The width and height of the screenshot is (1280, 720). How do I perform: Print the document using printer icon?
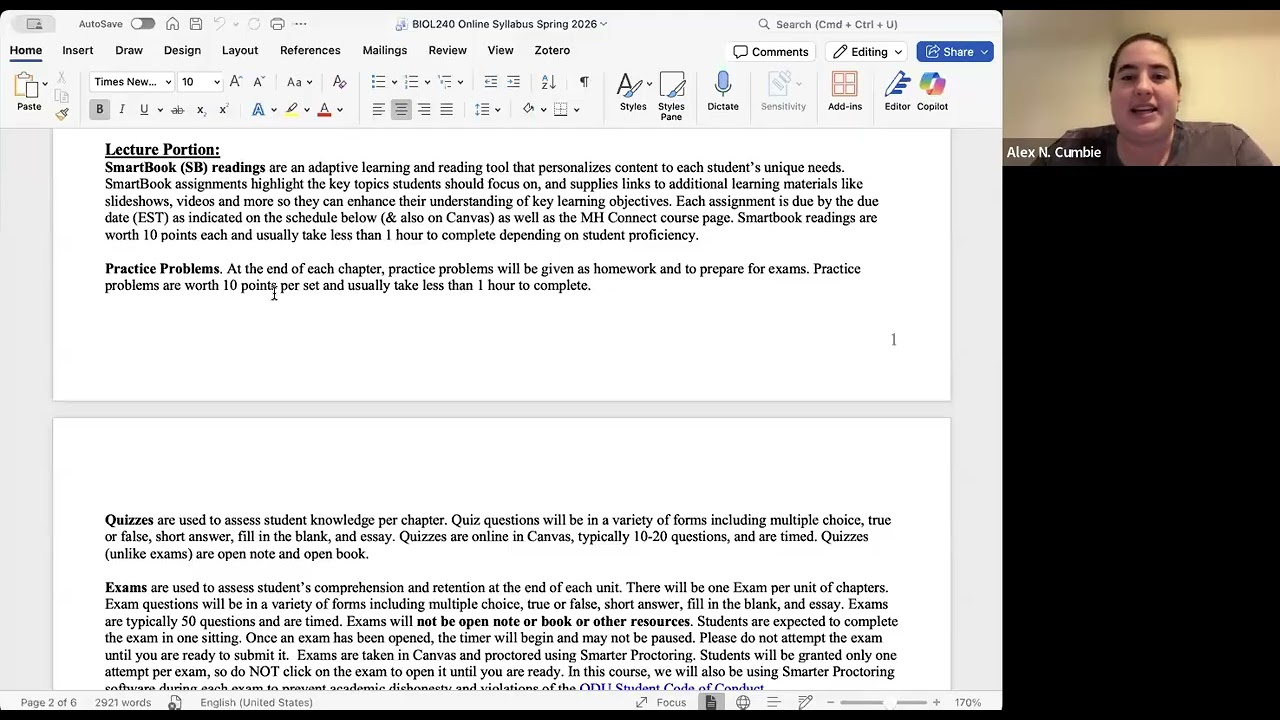(277, 24)
